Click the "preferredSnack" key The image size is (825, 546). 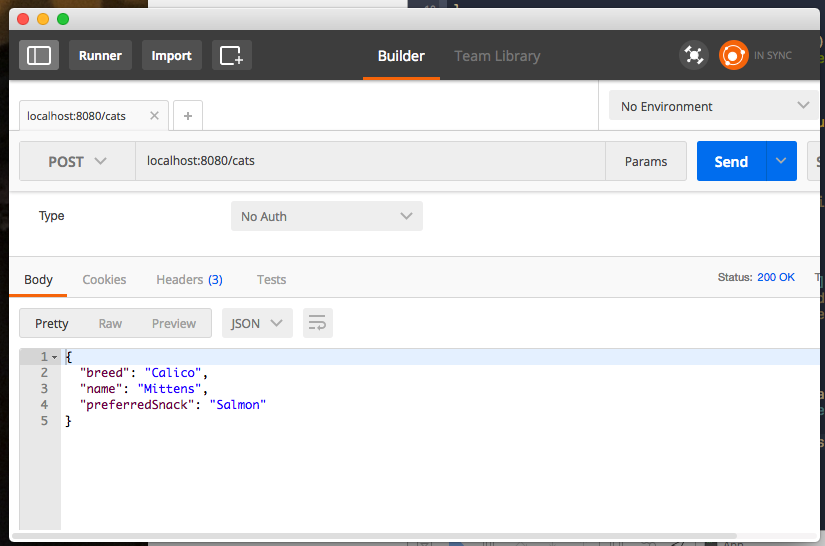[137, 405]
